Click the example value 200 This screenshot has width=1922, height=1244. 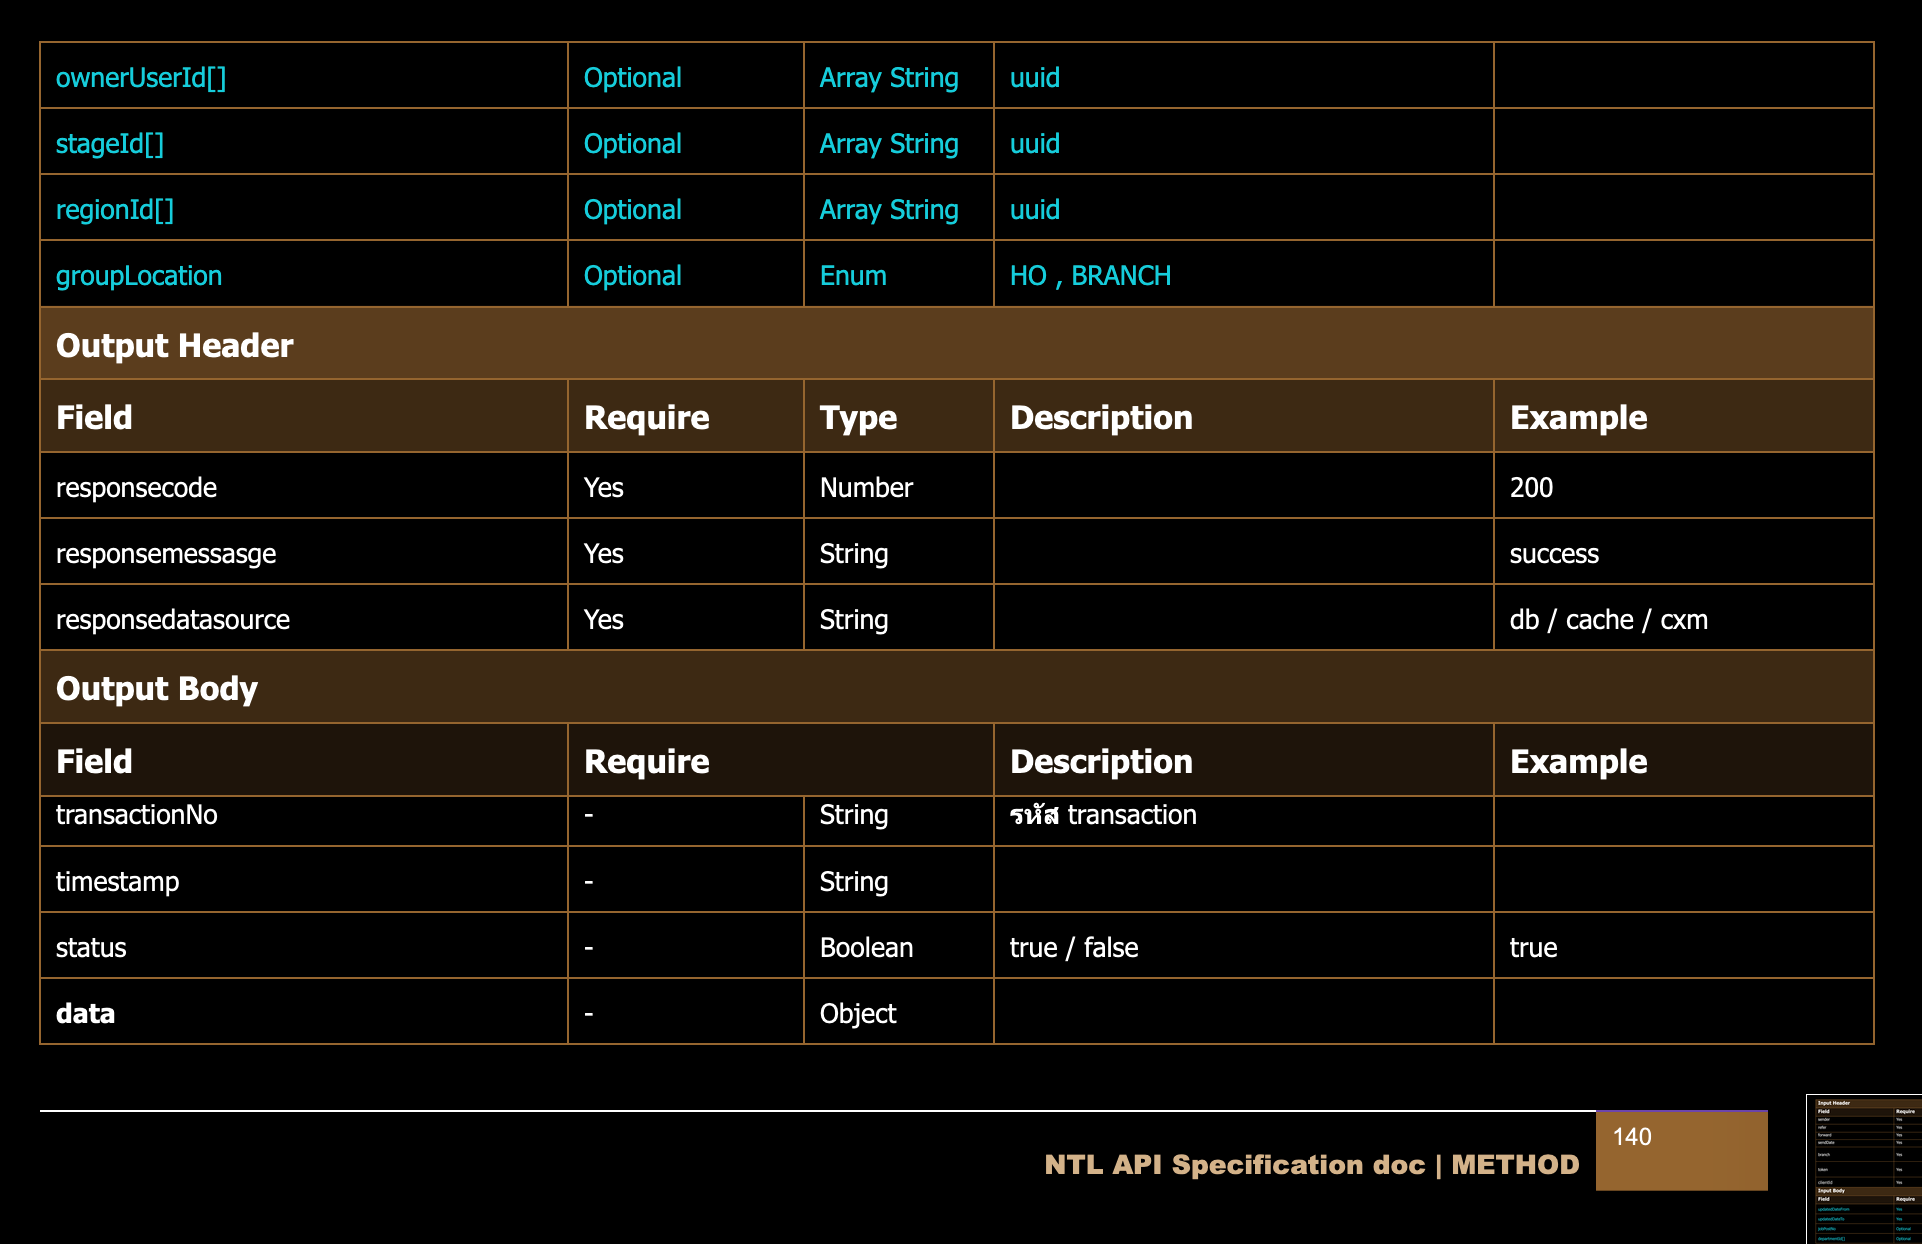tap(1531, 488)
